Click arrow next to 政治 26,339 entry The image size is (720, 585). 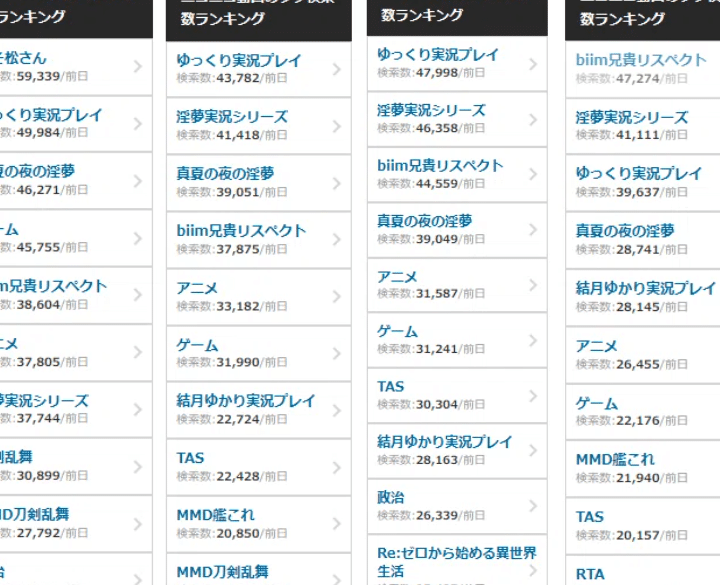(532, 505)
